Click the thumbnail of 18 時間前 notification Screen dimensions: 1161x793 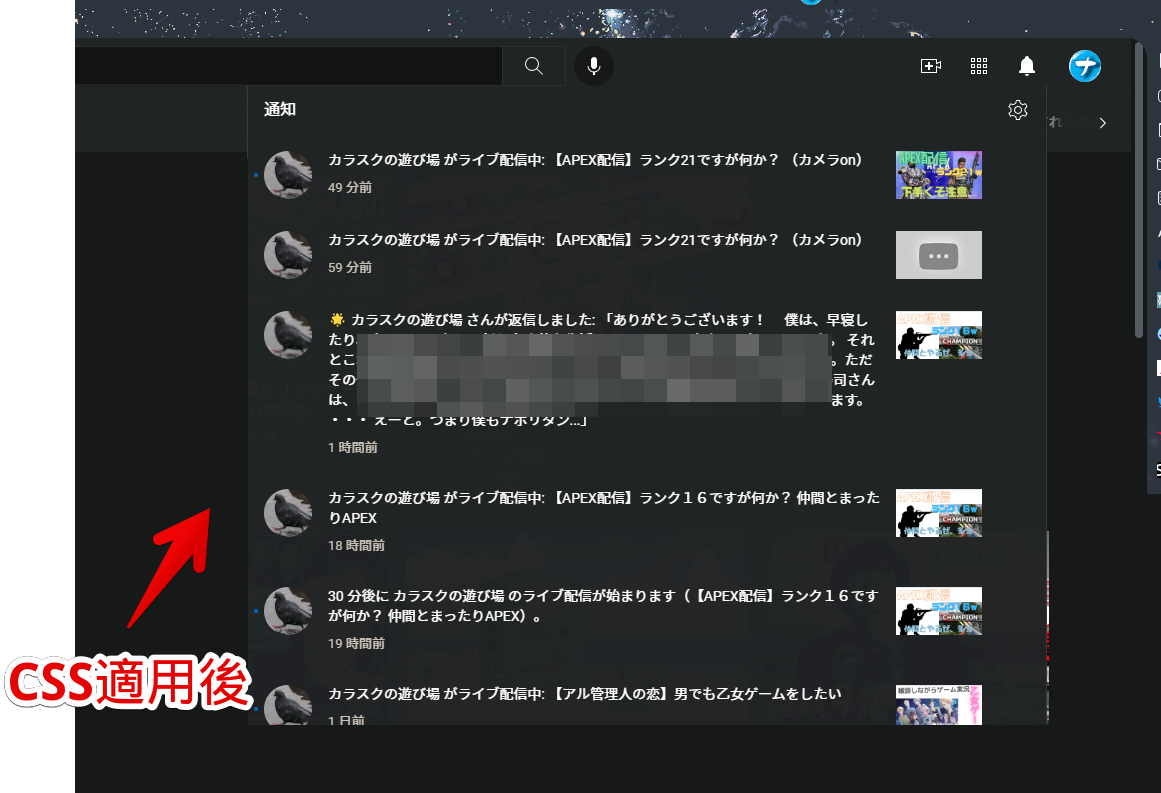coord(939,512)
